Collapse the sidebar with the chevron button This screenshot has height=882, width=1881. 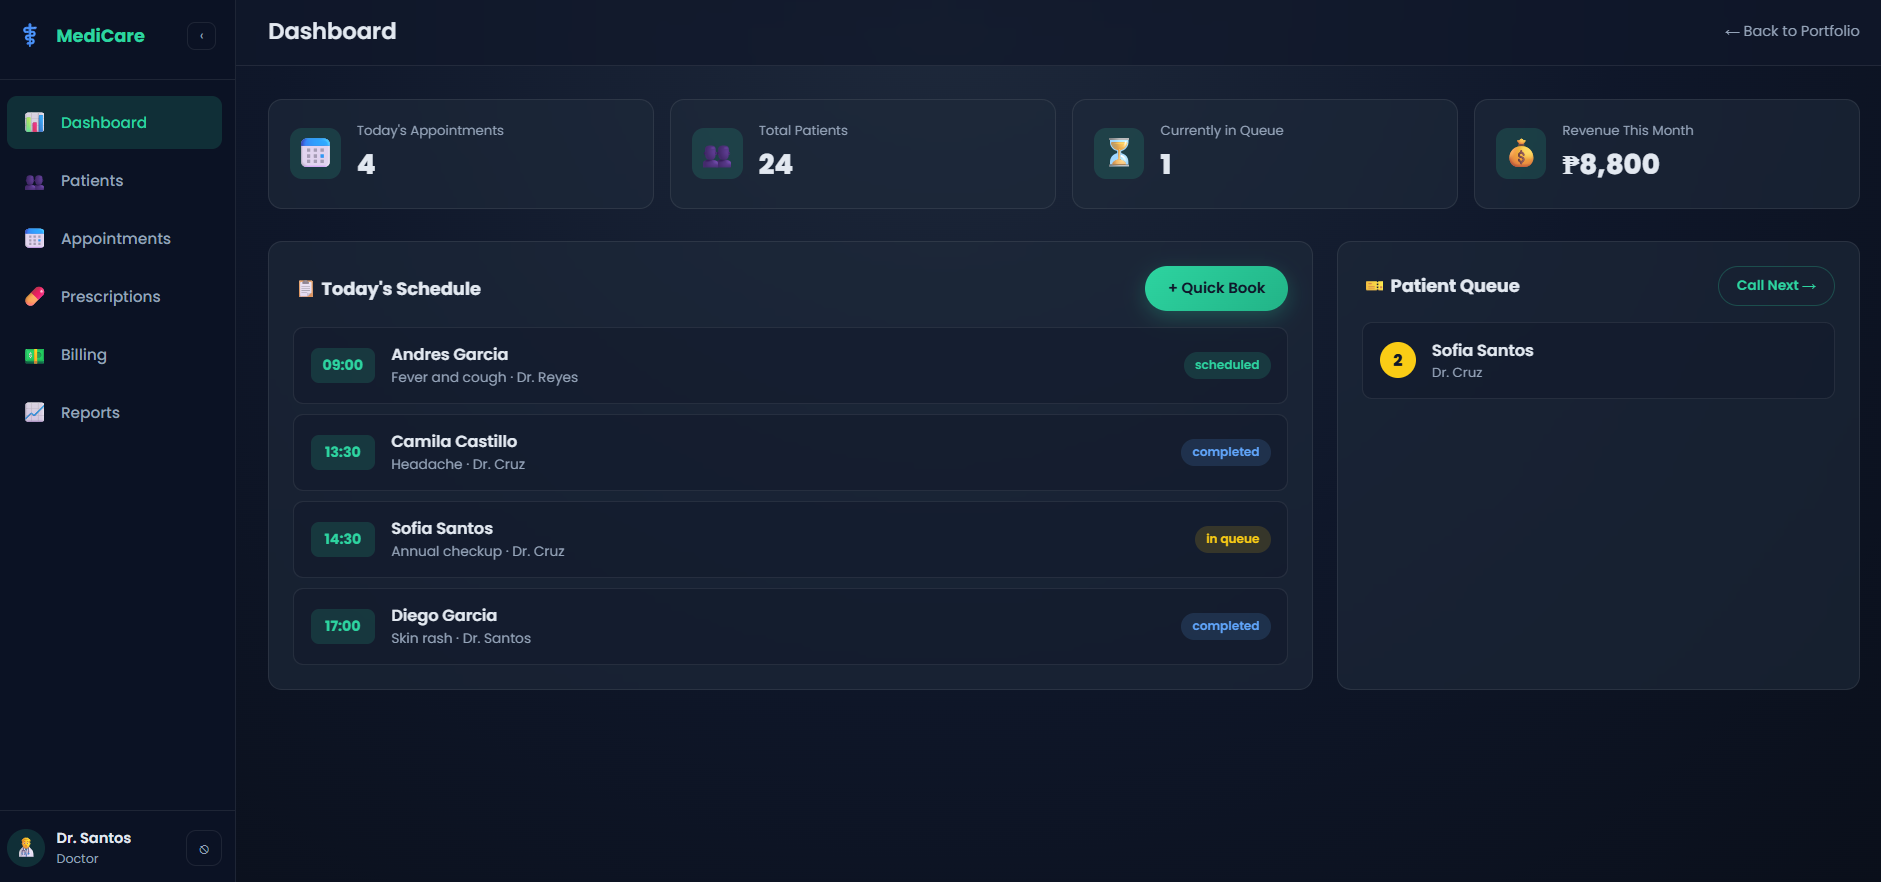pos(201,36)
